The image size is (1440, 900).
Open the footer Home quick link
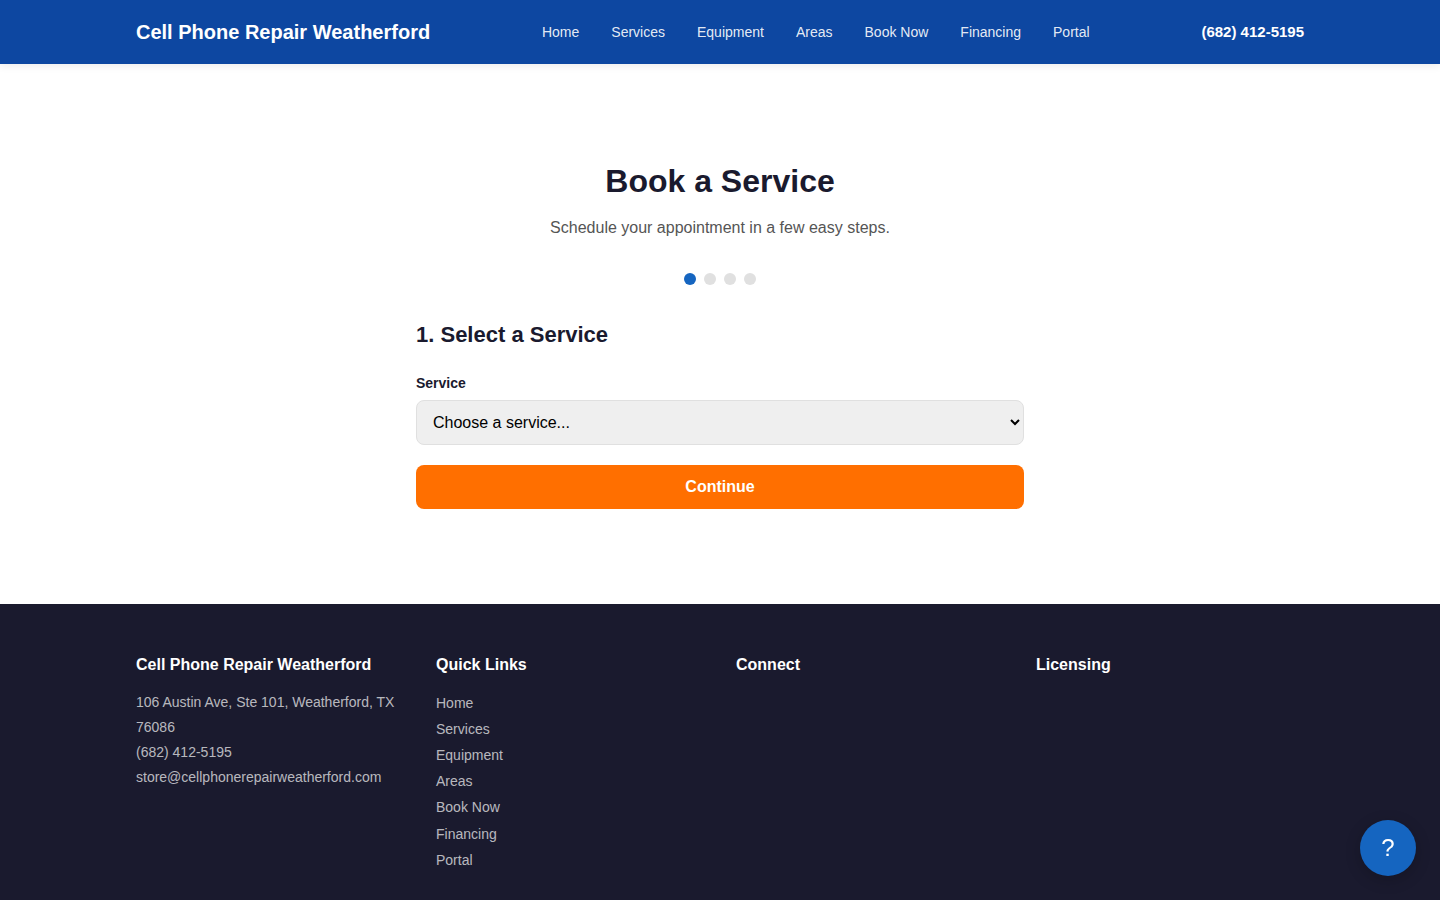(454, 703)
